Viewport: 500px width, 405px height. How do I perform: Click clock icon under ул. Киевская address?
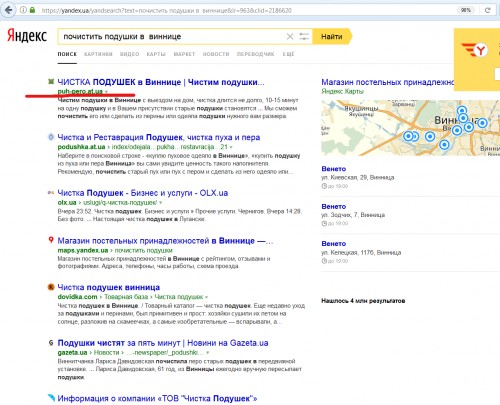[324, 186]
